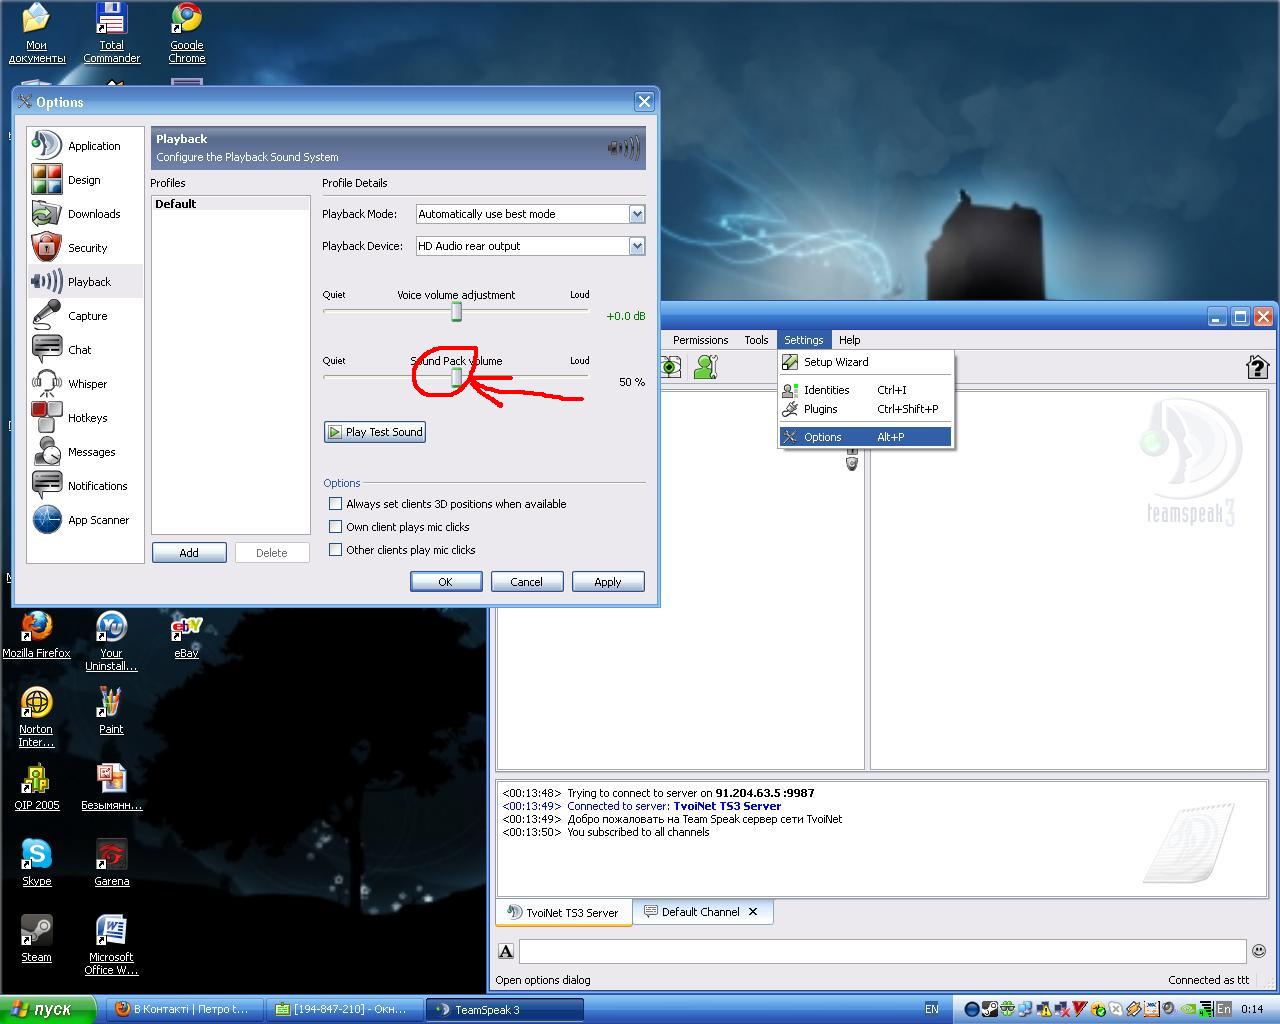The image size is (1280, 1024).
Task: Select the Skype desktop icon
Action: [x=37, y=864]
